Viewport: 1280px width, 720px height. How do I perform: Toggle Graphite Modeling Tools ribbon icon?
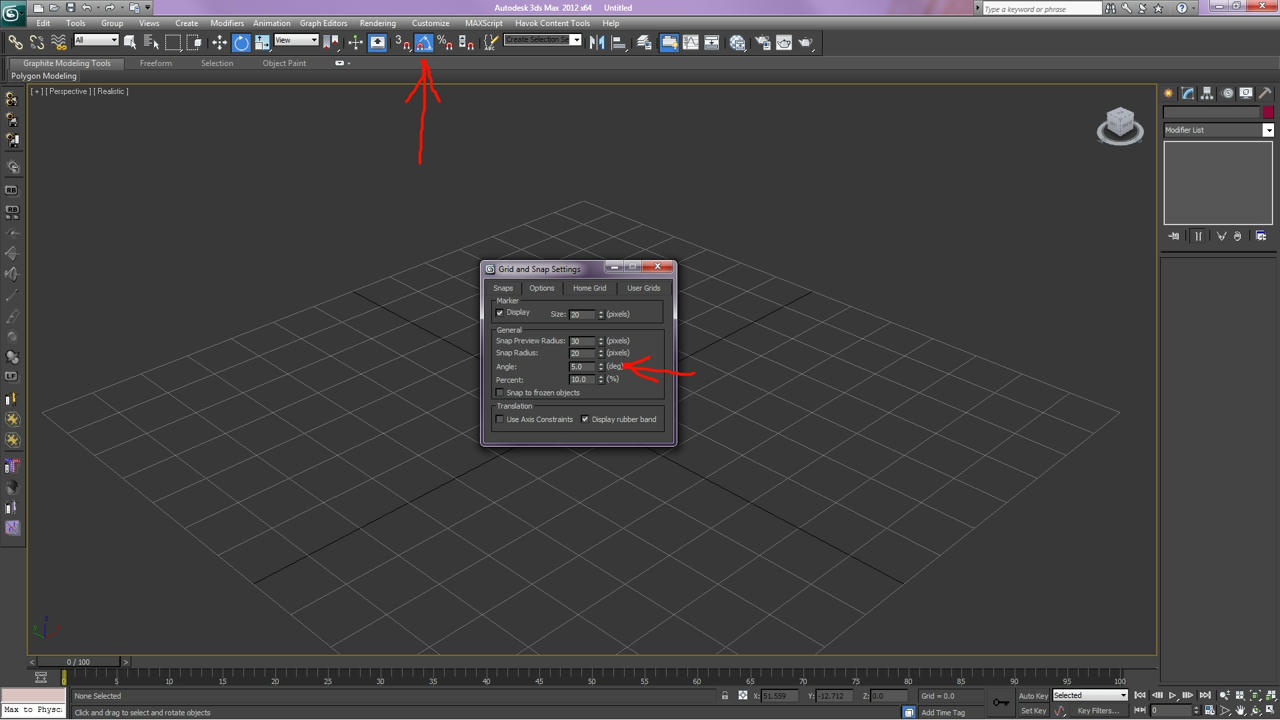pyautogui.click(x=668, y=42)
